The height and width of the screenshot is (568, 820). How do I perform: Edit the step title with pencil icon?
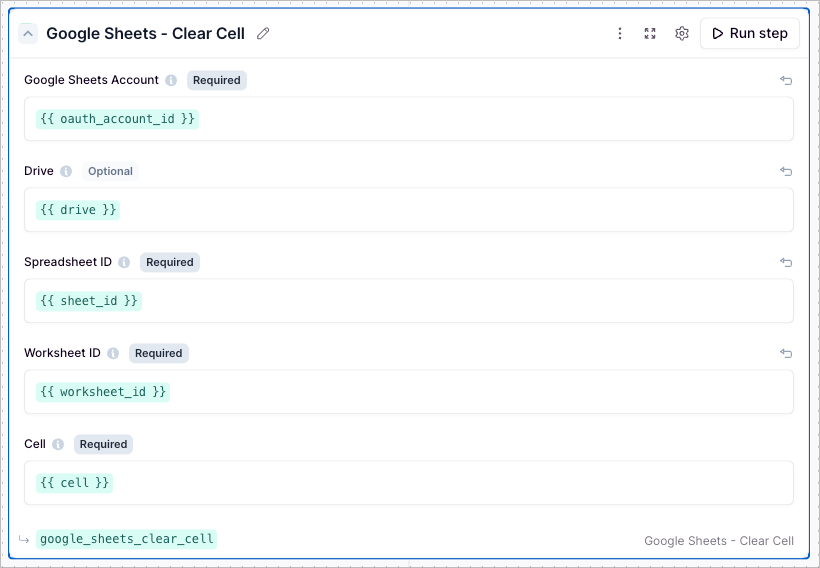point(263,34)
